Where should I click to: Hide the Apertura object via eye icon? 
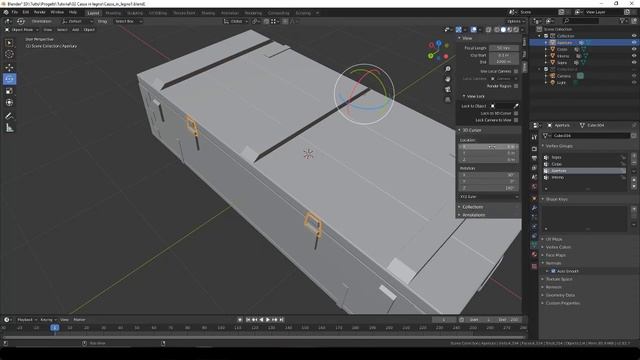634,42
